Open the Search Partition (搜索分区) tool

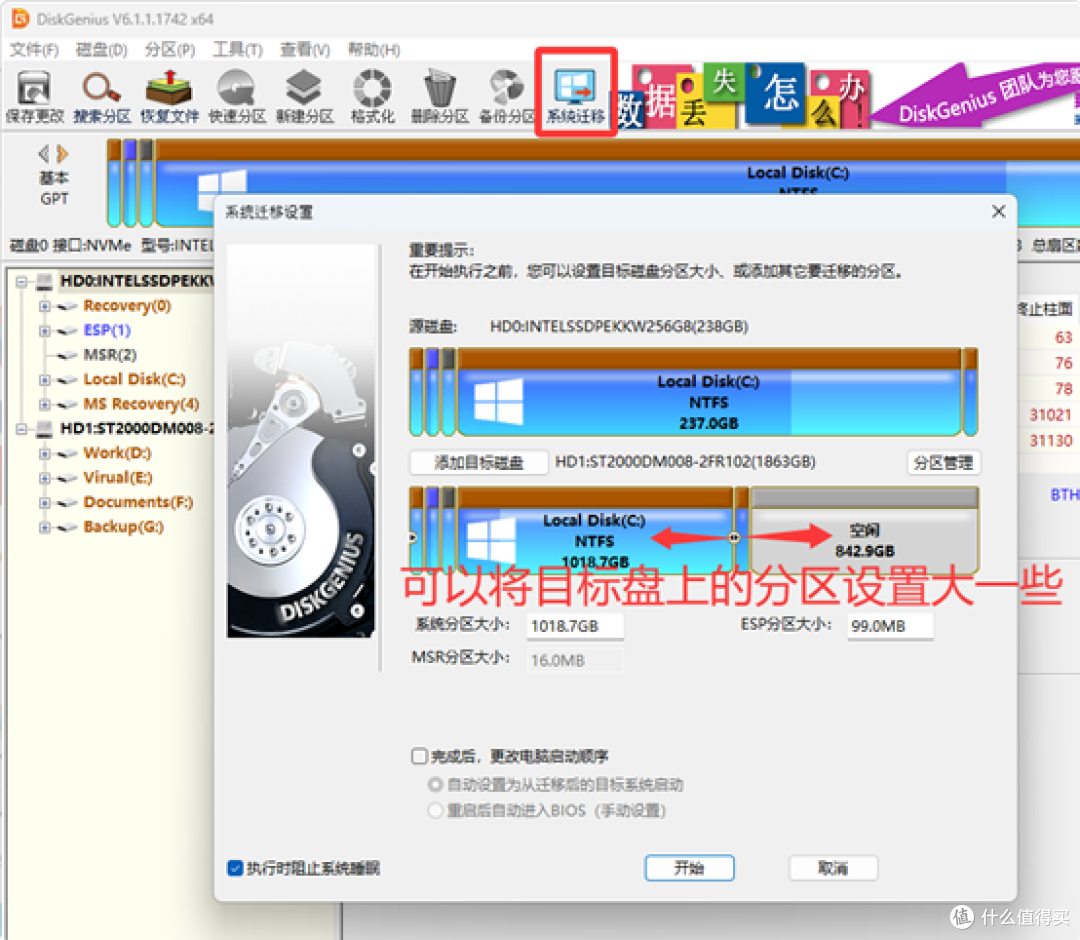(102, 96)
